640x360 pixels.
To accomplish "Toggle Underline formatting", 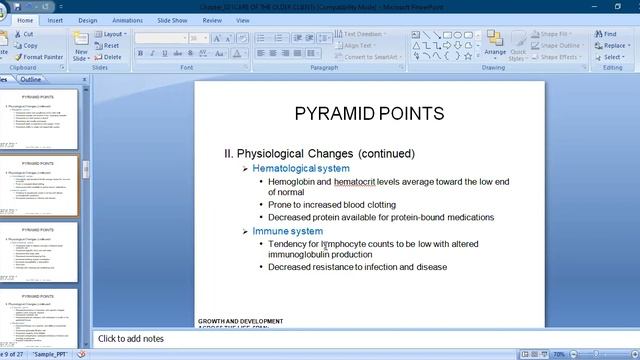I will [x=165, y=53].
